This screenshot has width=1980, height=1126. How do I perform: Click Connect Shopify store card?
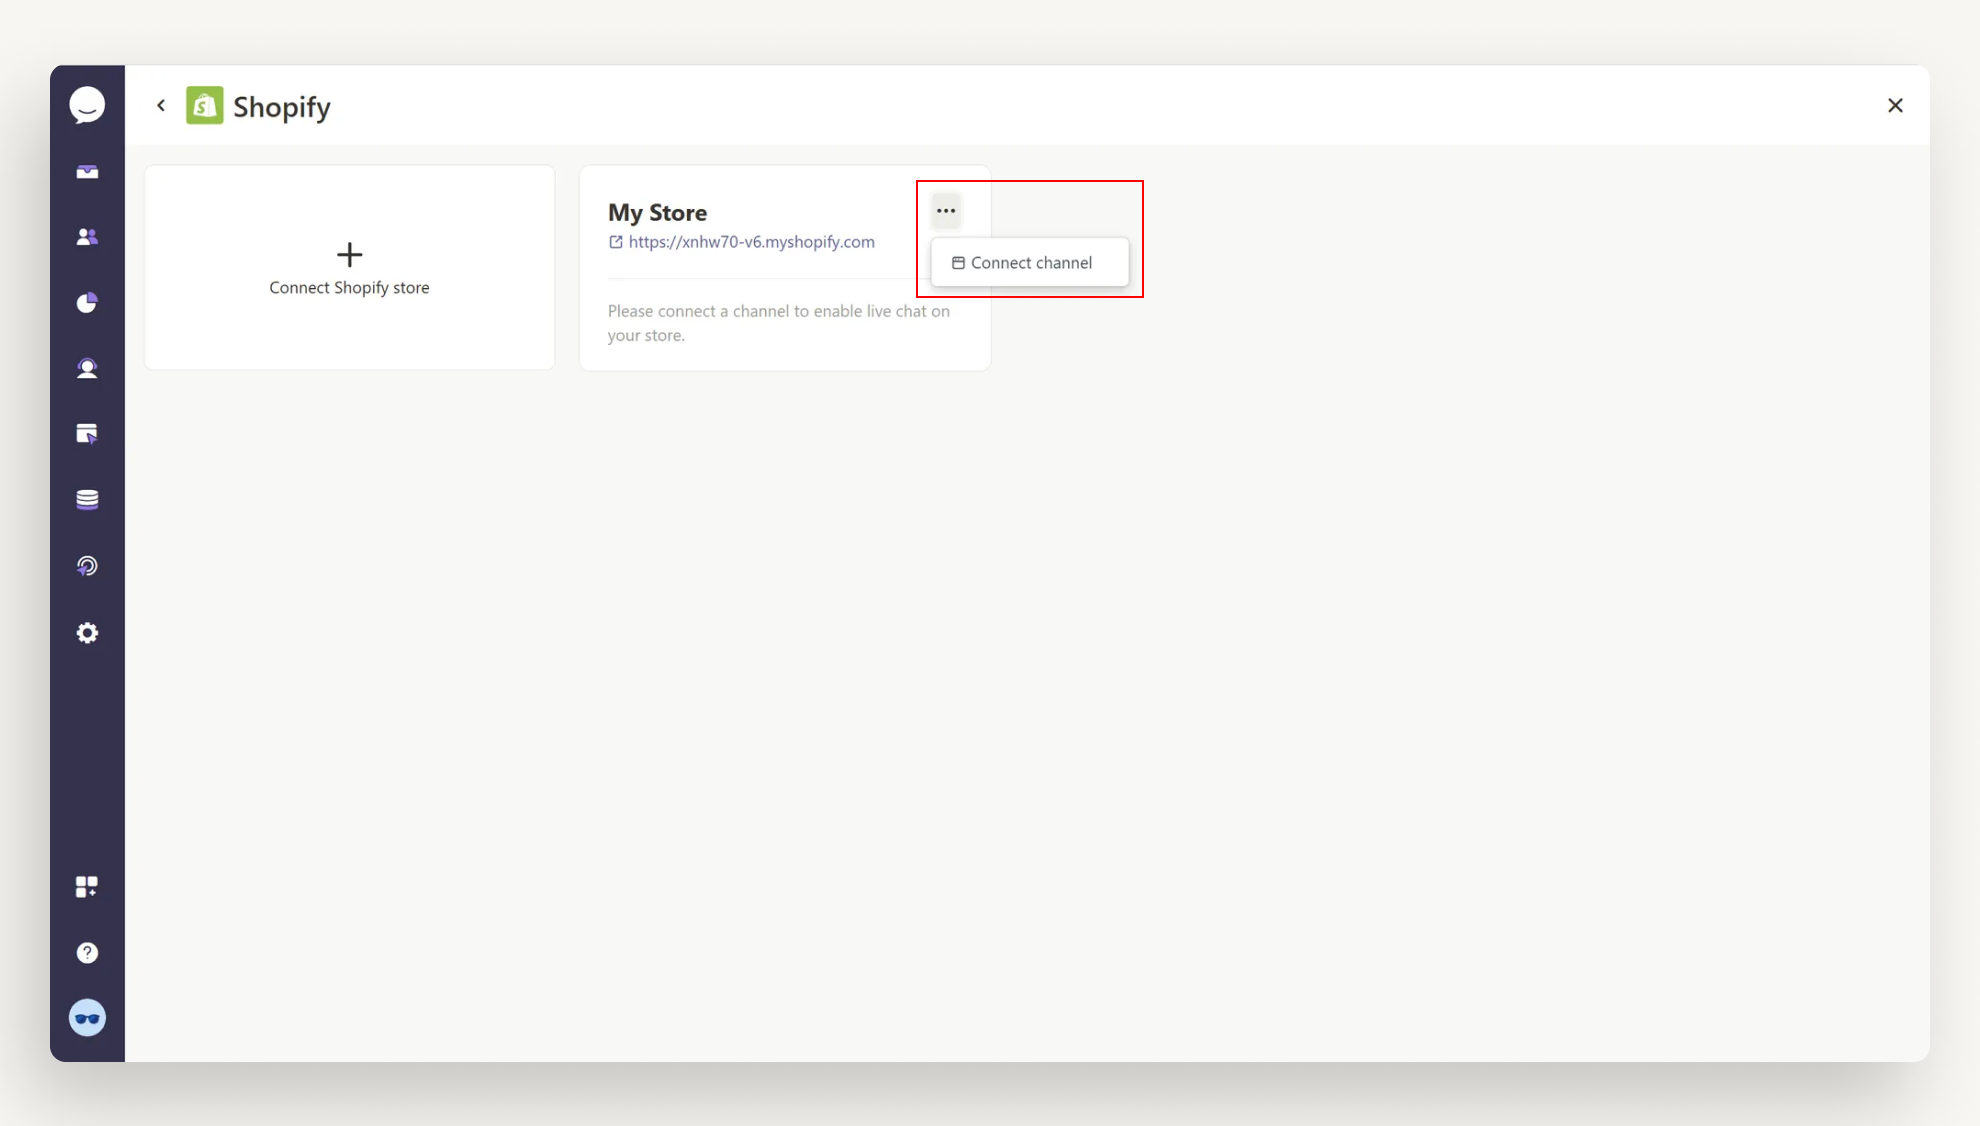349,288
